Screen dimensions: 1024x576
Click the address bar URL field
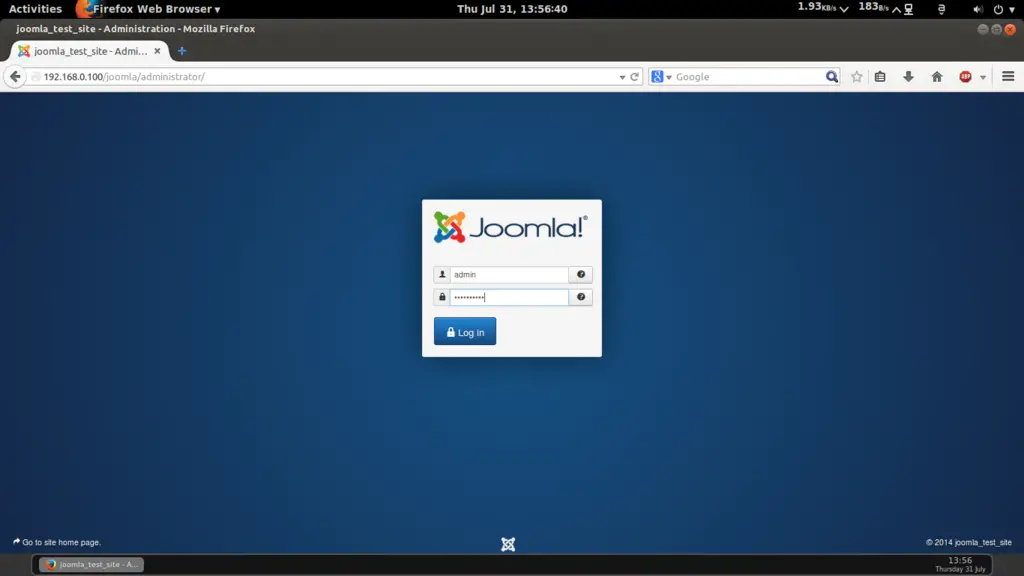pos(327,76)
